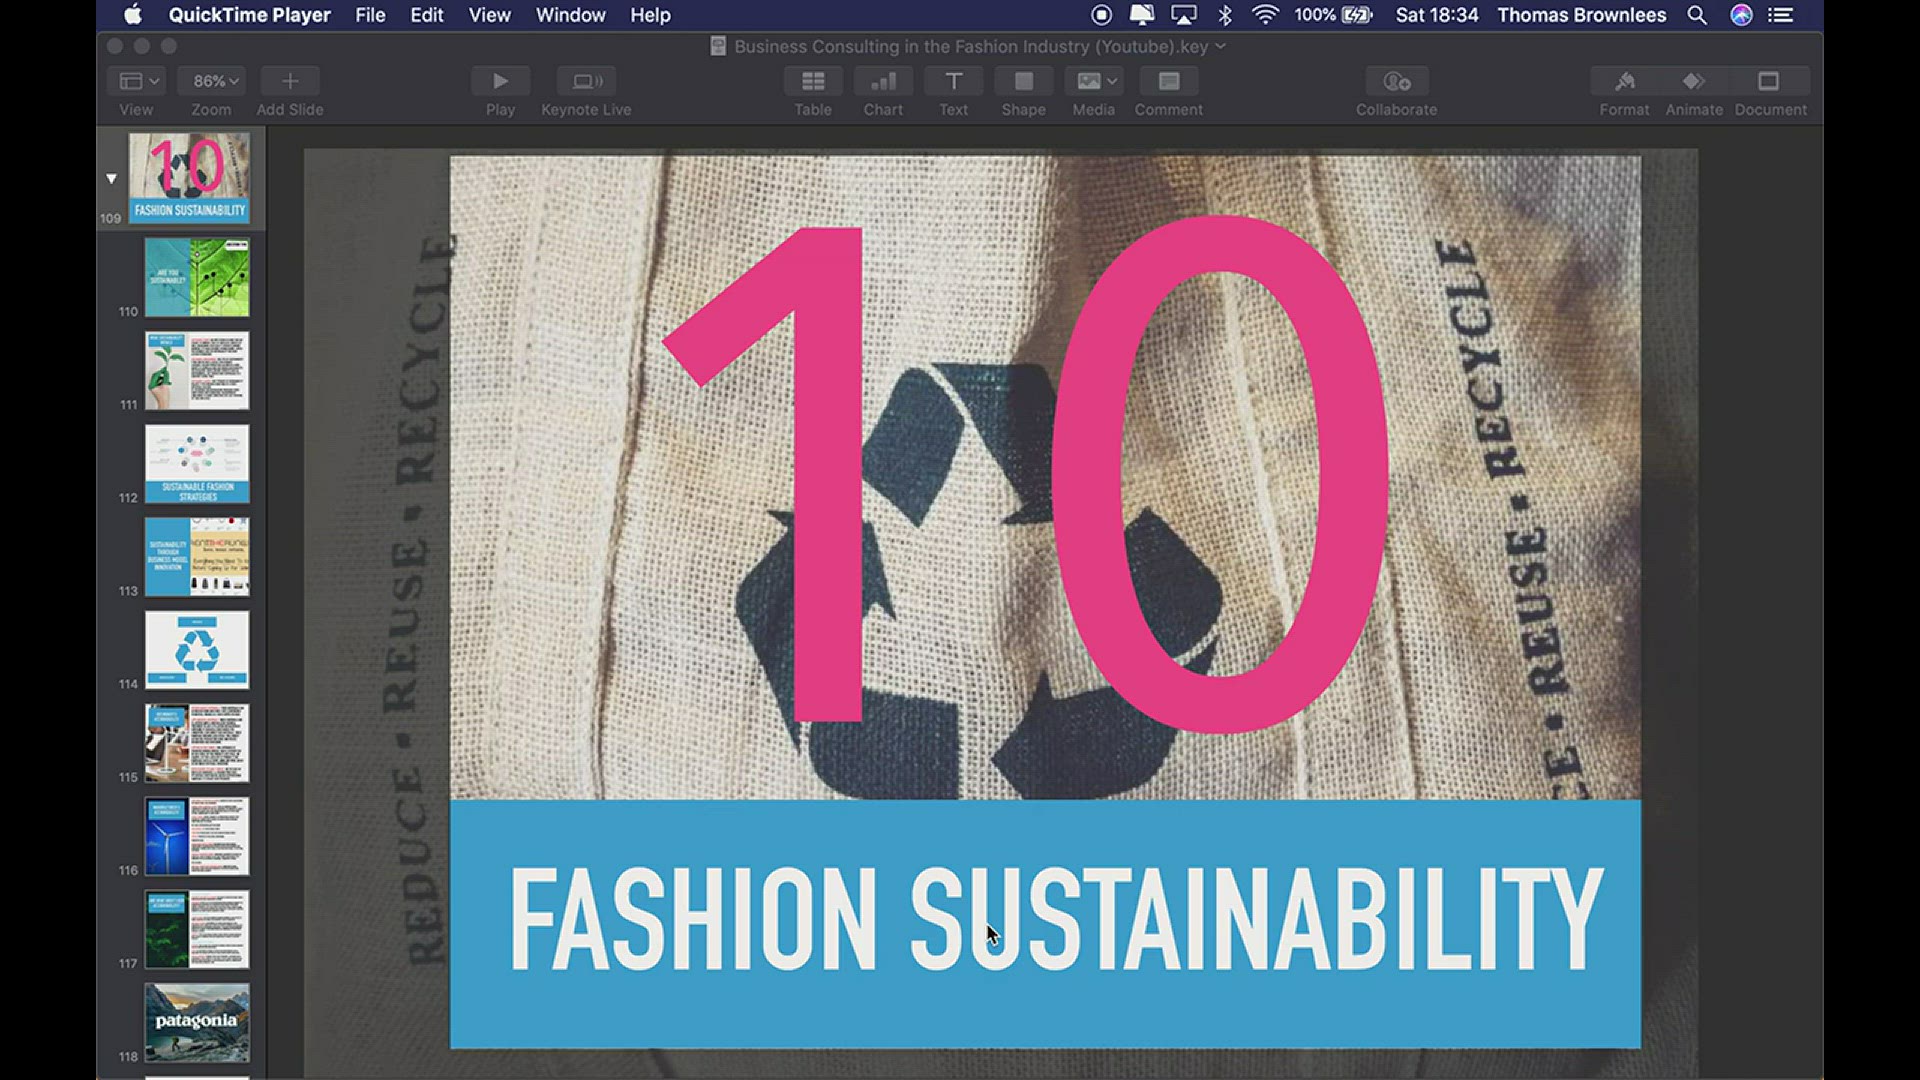Add a Text box
Image resolution: width=1920 pixels, height=1080 pixels.
(953, 81)
